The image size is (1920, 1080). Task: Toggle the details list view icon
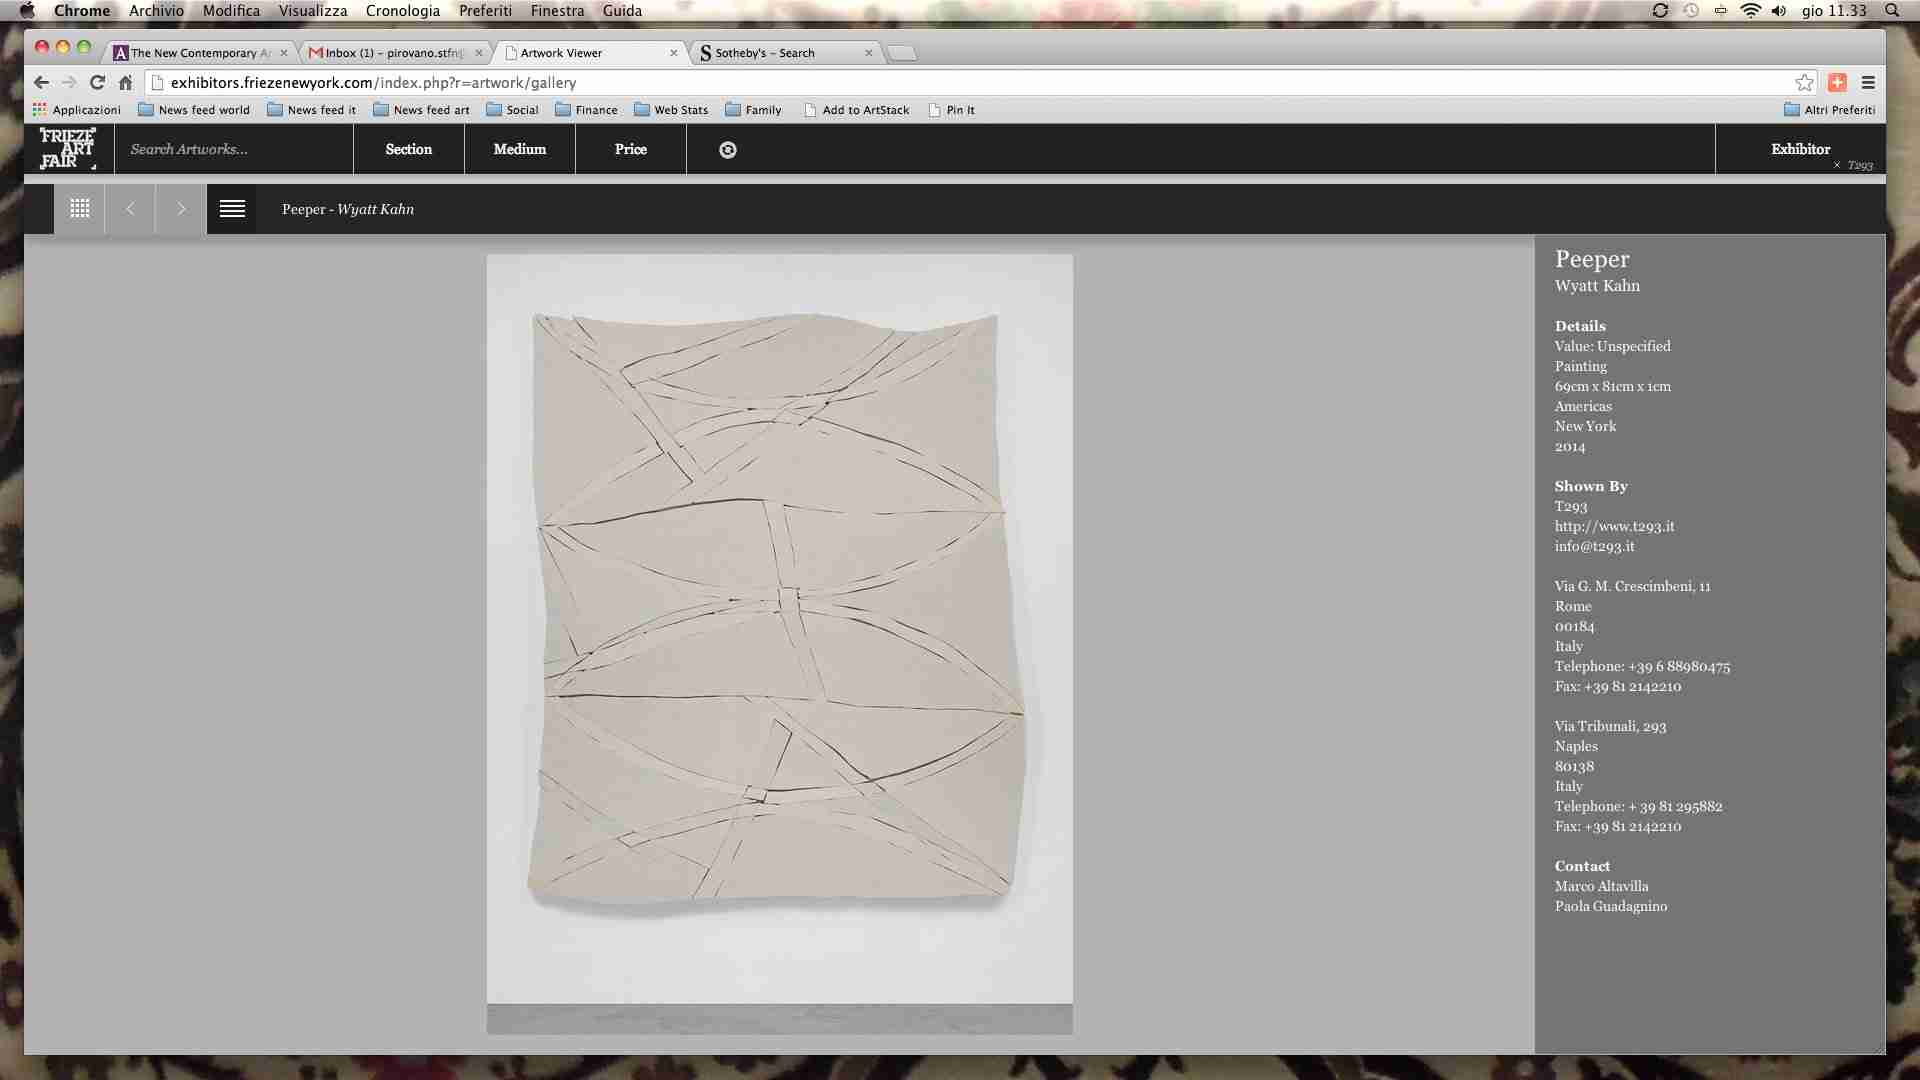point(232,209)
